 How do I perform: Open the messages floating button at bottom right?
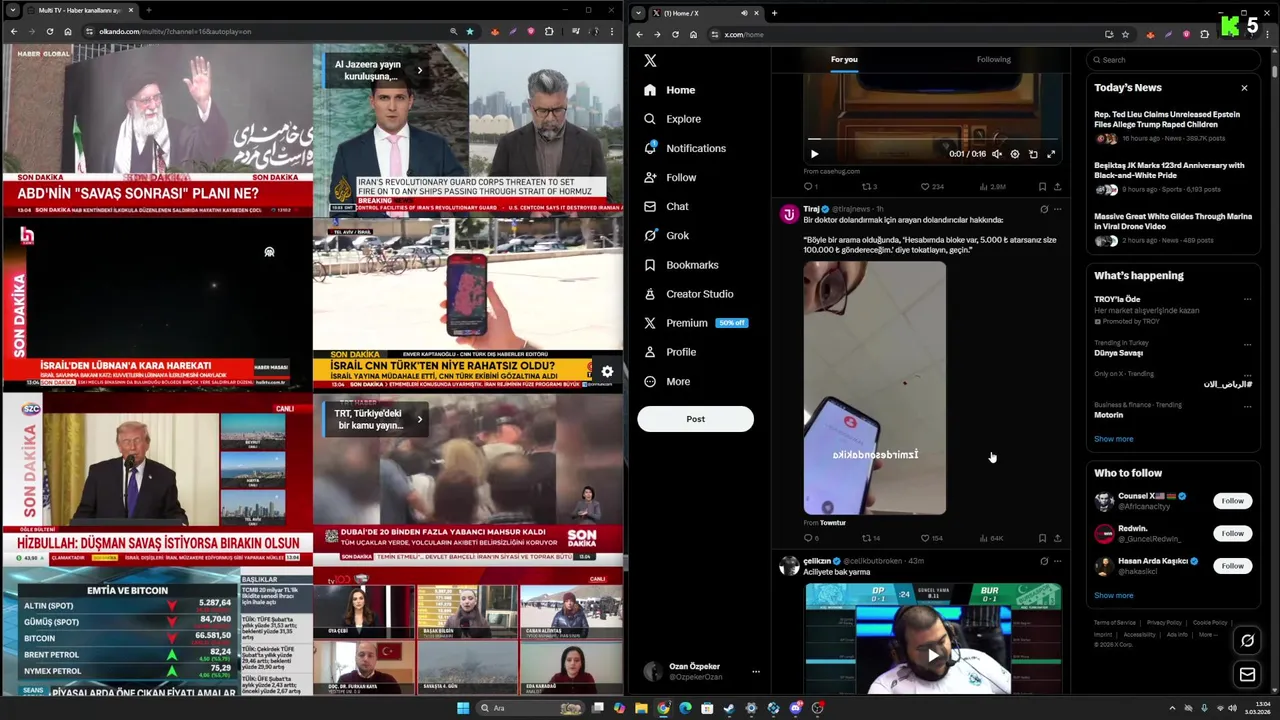point(1247,675)
